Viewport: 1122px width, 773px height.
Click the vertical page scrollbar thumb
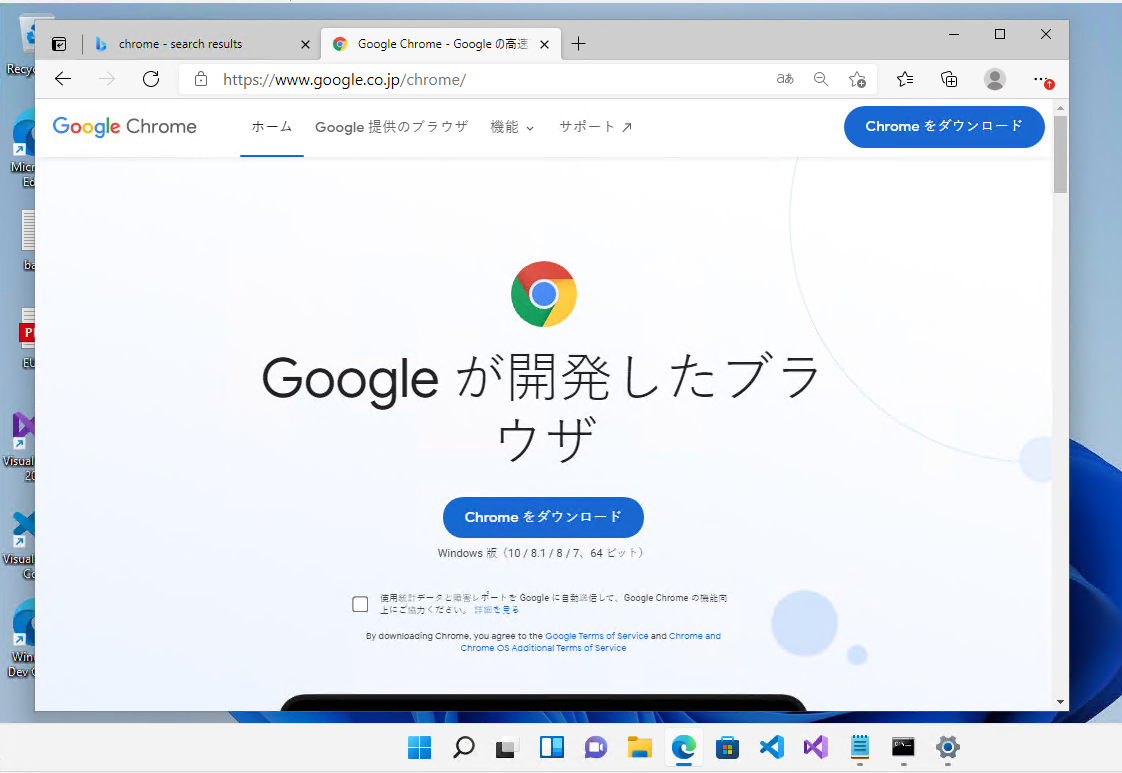(1060, 155)
